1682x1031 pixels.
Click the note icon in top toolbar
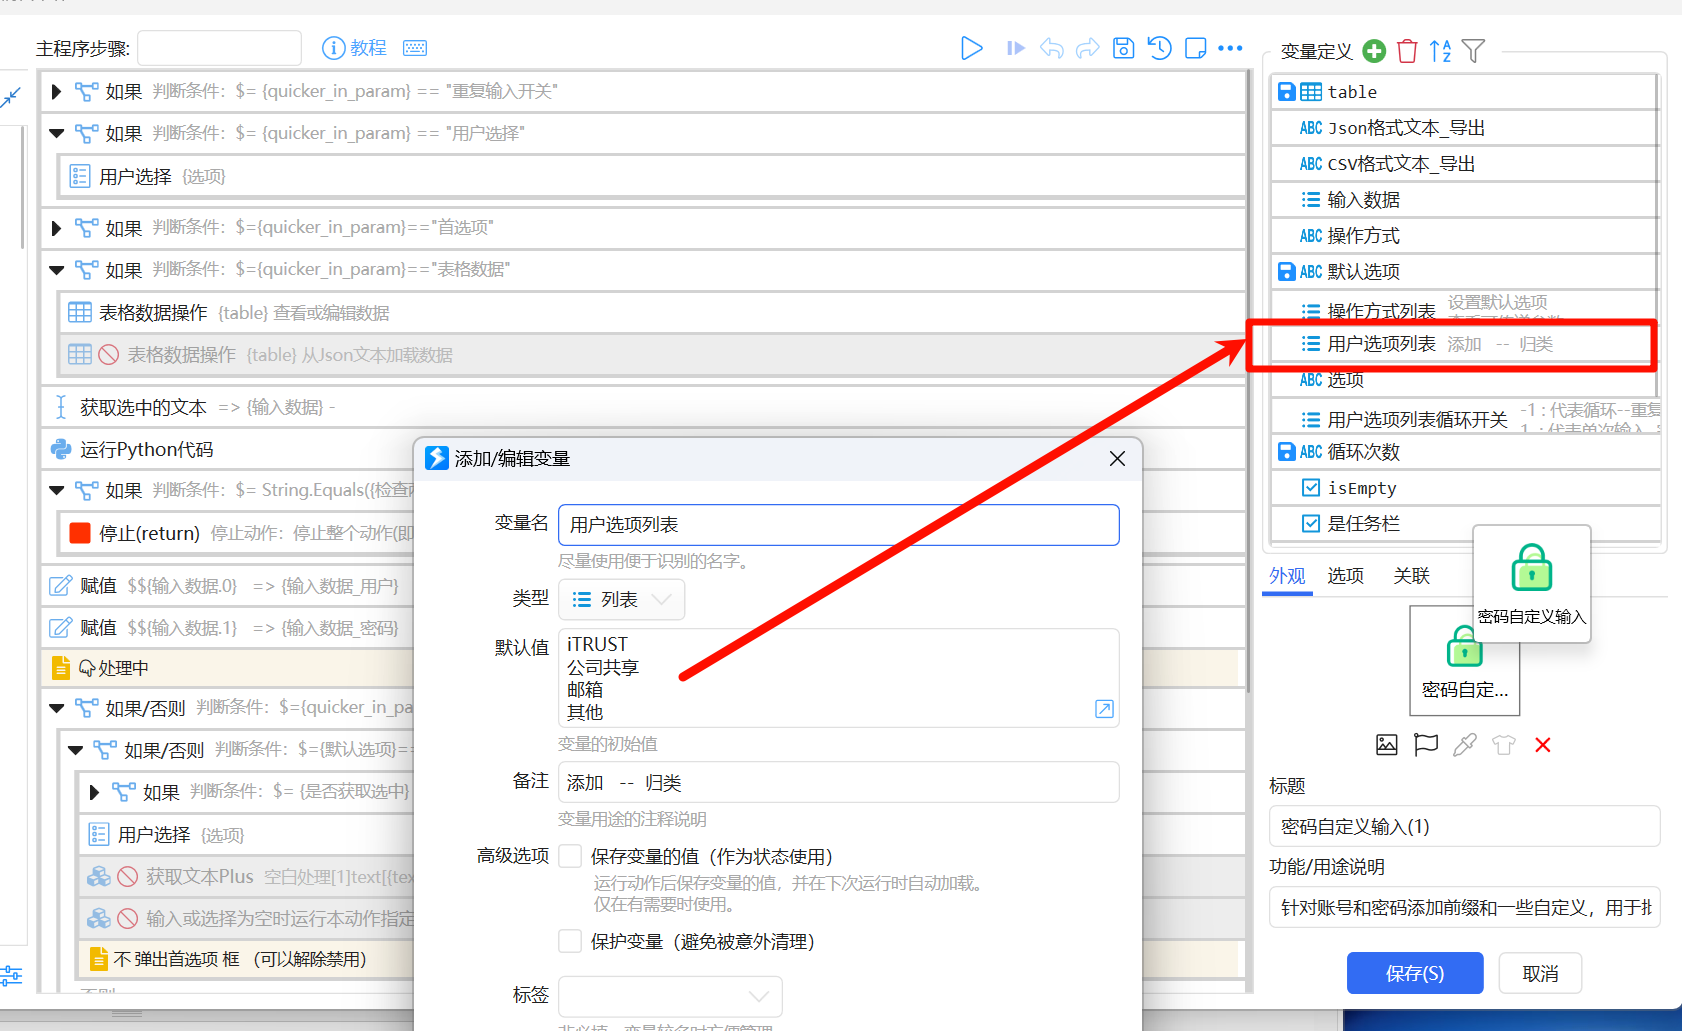point(1195,48)
